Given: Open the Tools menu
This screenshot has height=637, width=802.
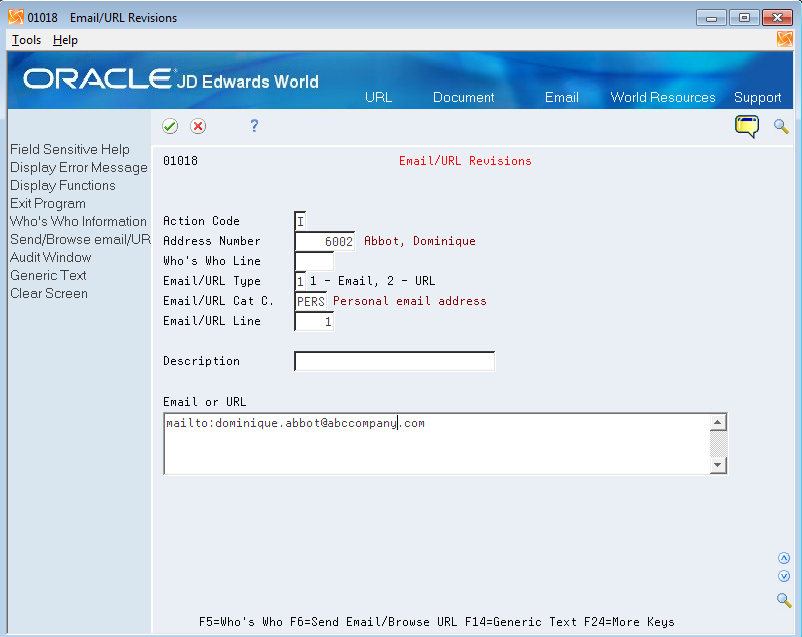Looking at the screenshot, I should (x=26, y=40).
